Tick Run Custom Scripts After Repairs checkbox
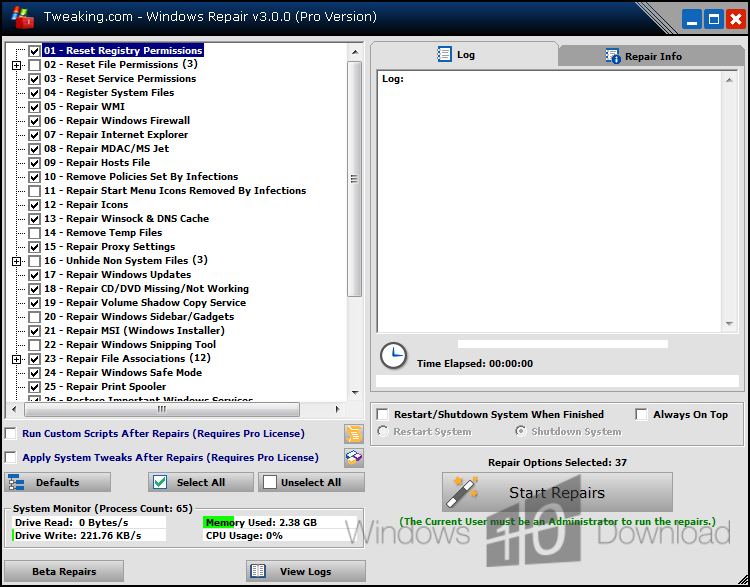This screenshot has height=587, width=750. click(11, 433)
